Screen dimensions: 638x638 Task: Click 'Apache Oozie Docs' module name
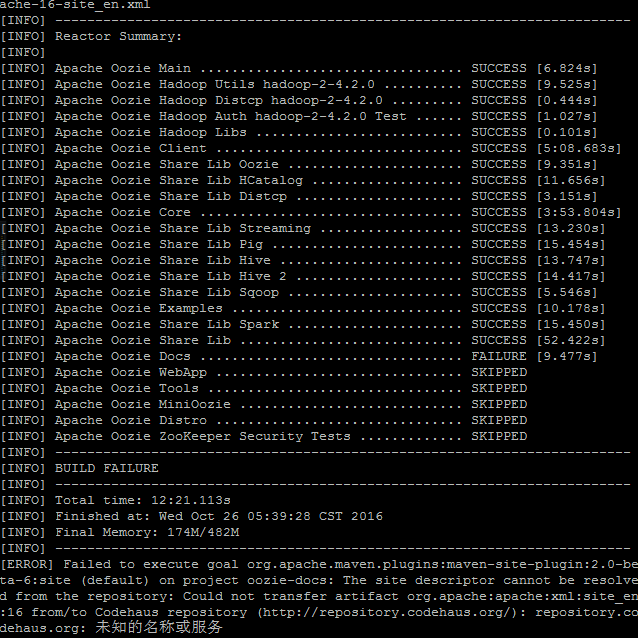click(122, 356)
